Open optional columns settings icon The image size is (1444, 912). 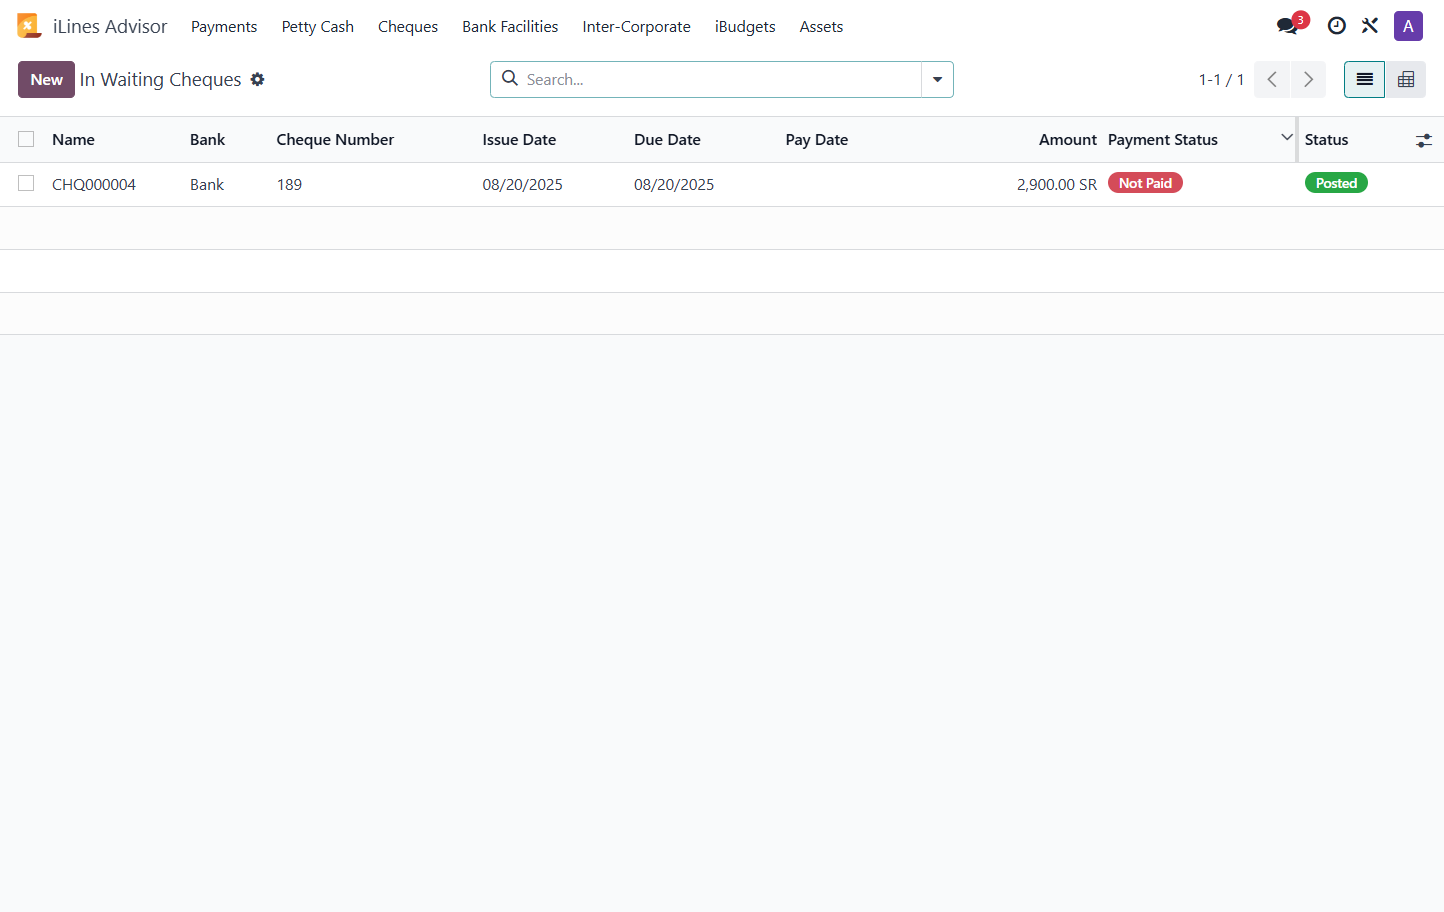click(1424, 140)
